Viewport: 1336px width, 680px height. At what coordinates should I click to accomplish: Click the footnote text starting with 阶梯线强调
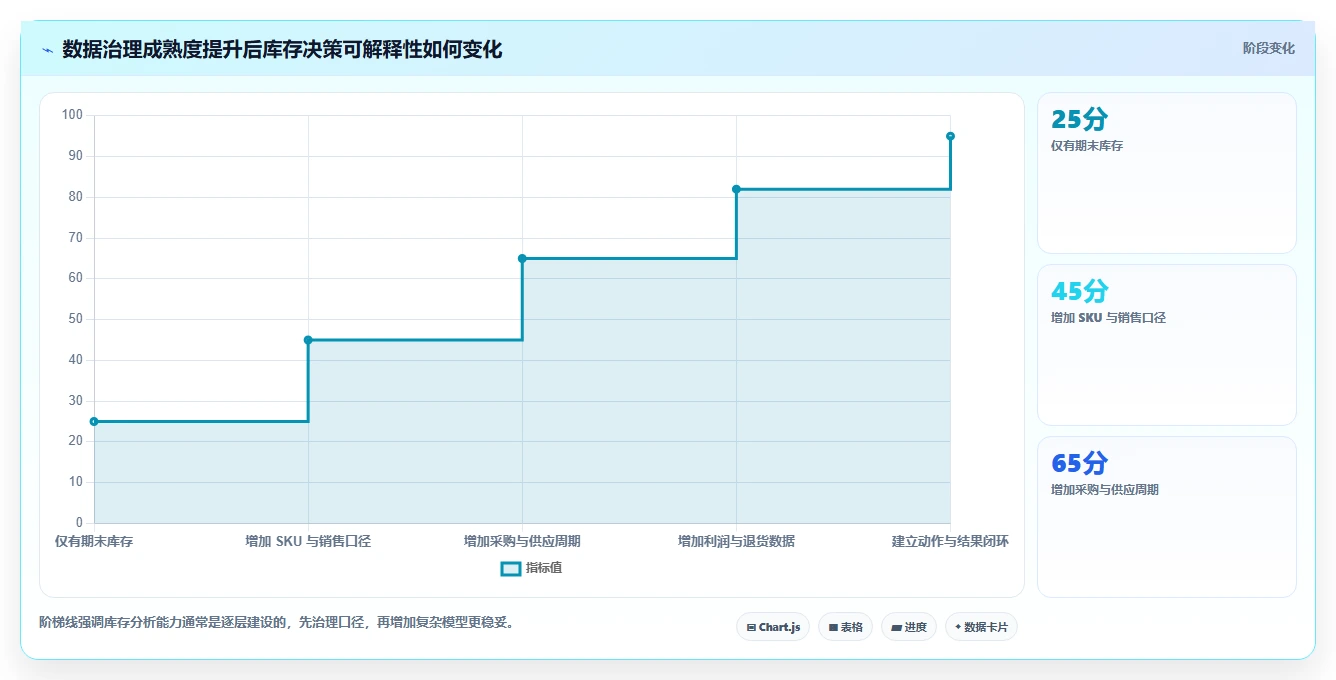(276, 622)
